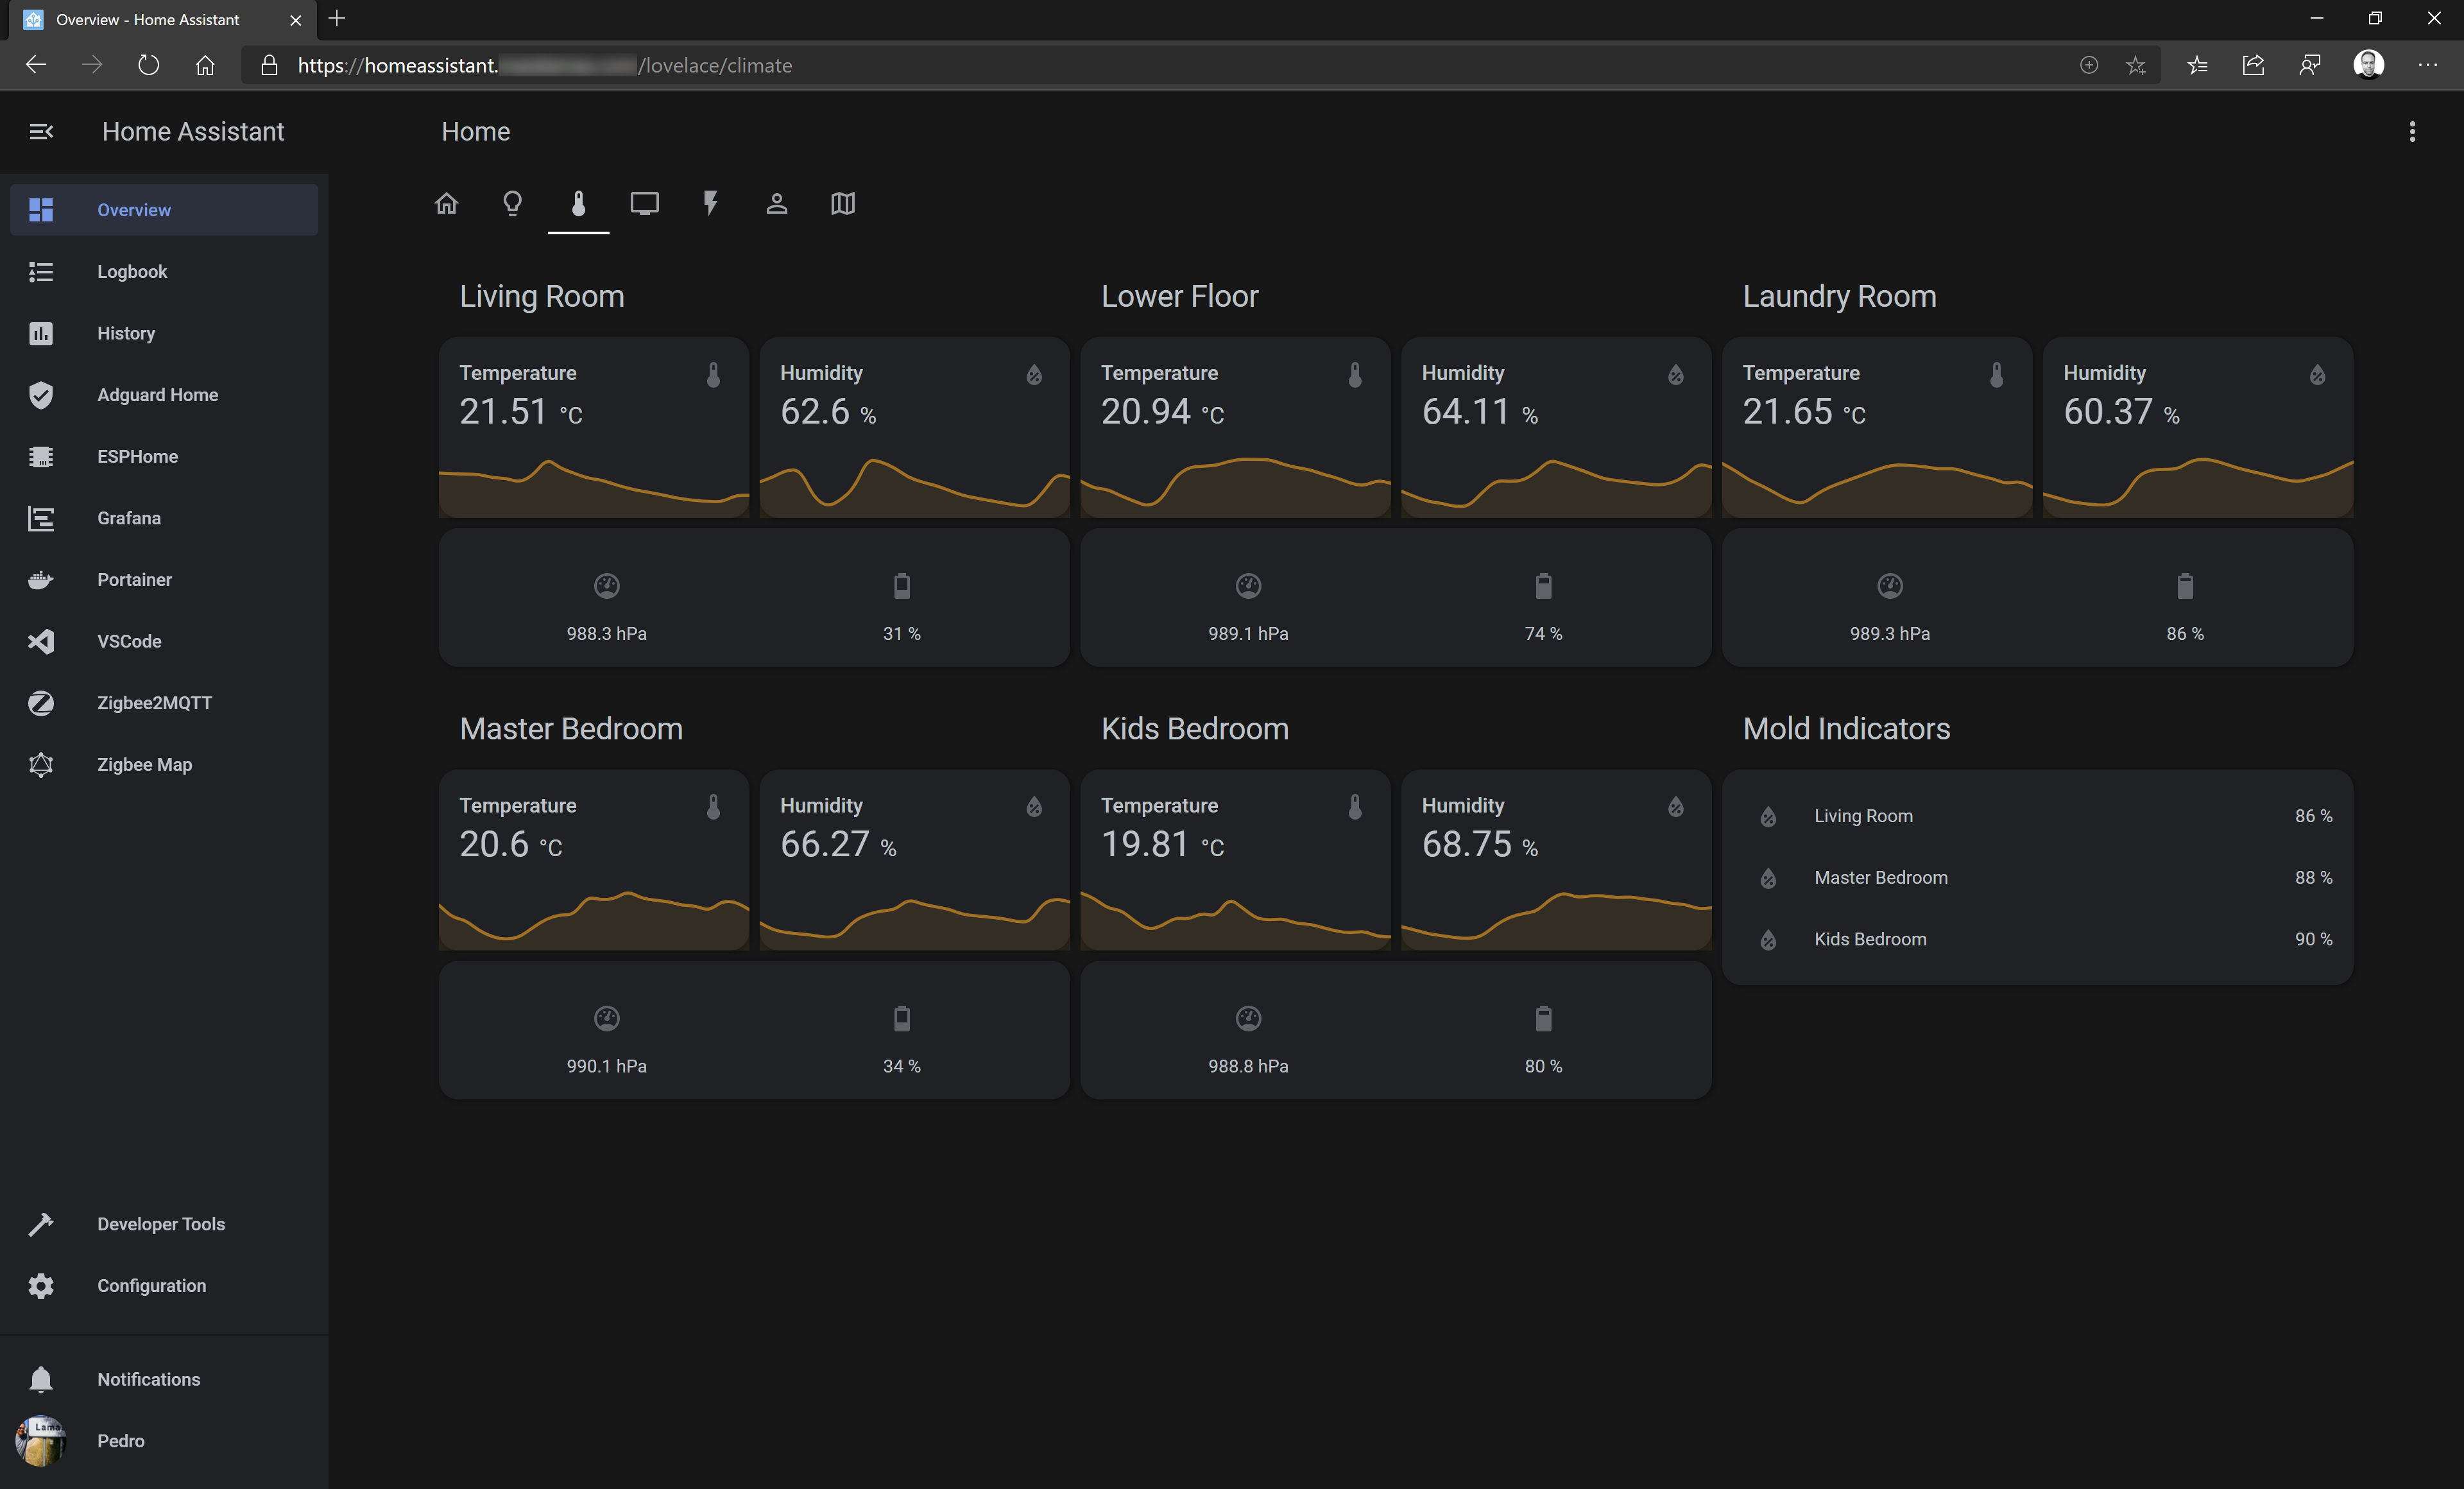The height and width of the screenshot is (1489, 2464).
Task: Open the media view tab (monitor icon)
Action: pos(644,204)
